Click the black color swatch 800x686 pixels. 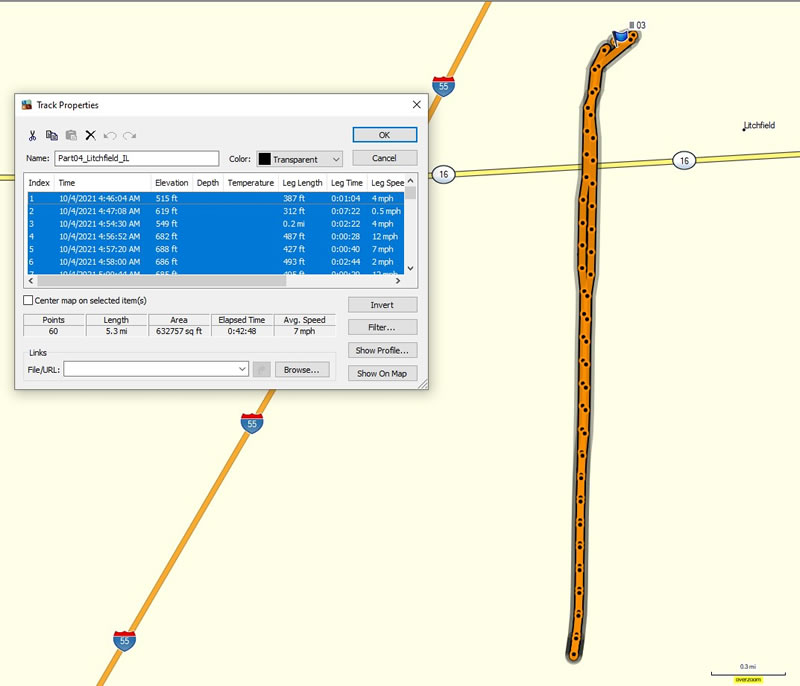point(264,159)
